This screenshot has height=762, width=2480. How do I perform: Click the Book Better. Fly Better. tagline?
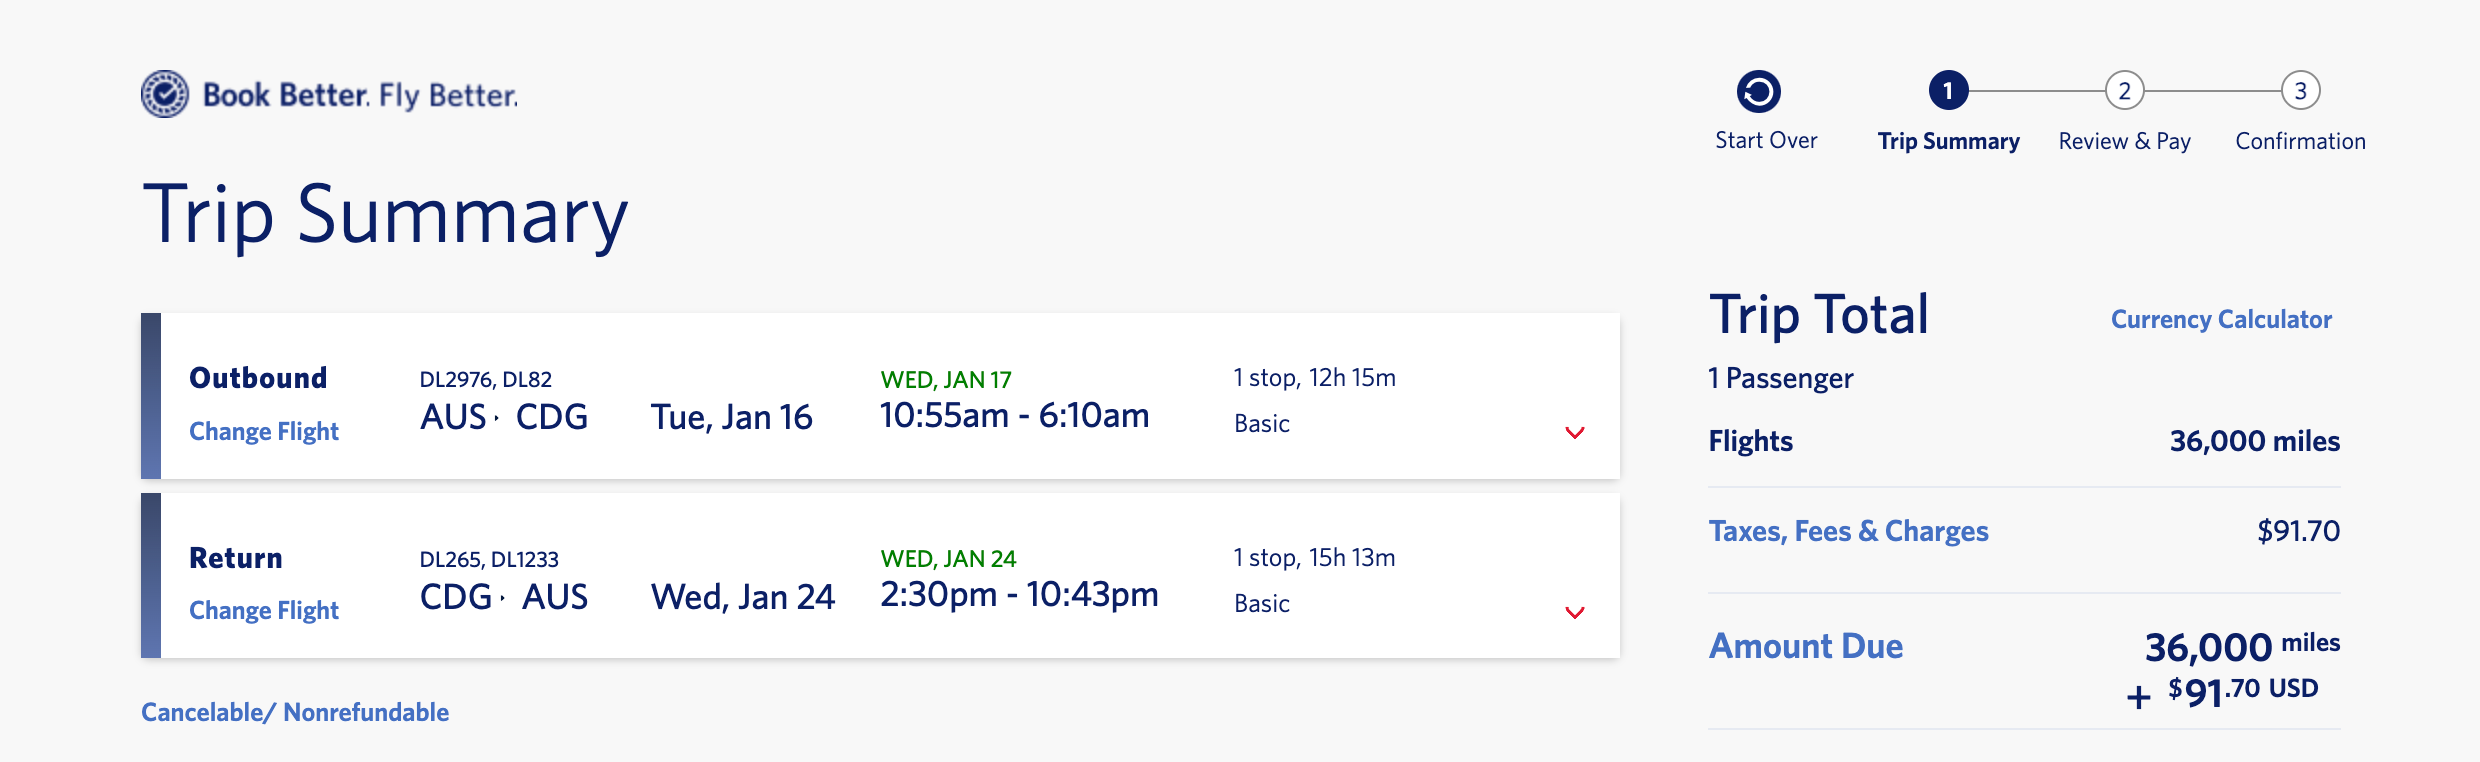[360, 95]
